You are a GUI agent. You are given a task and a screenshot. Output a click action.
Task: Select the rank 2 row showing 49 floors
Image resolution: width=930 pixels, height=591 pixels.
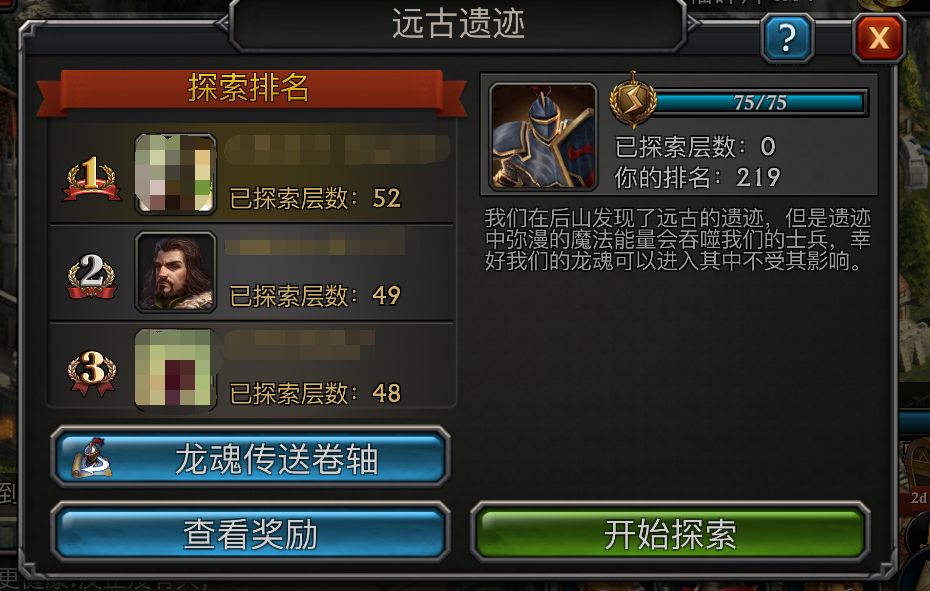(x=251, y=272)
